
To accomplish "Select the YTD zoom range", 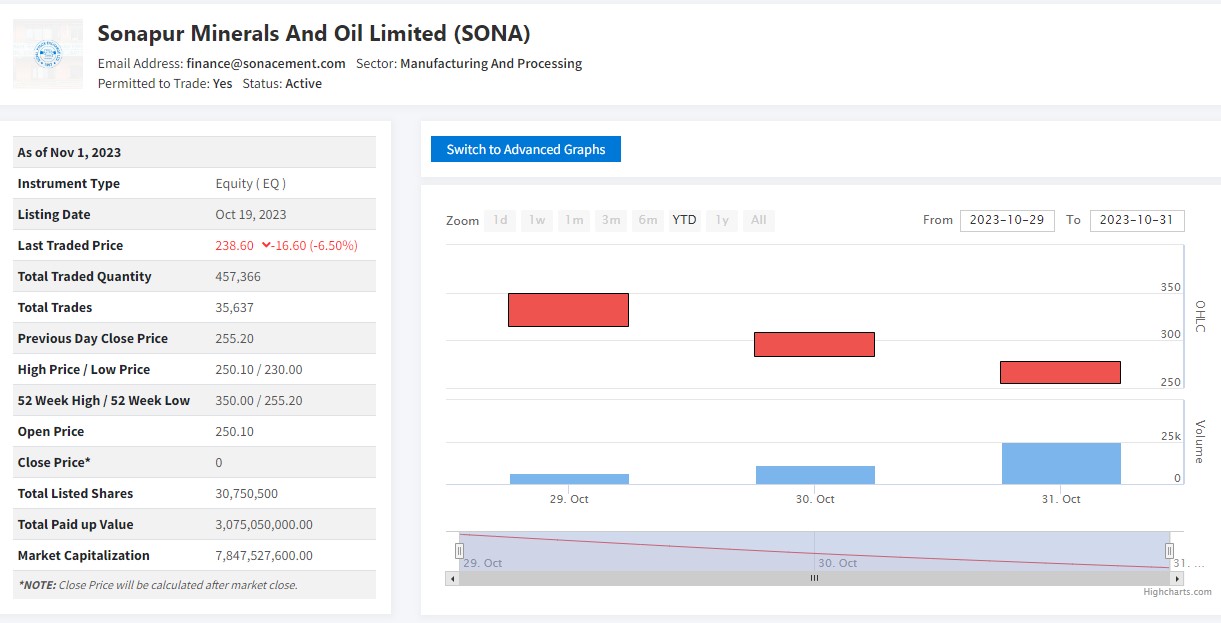I will [x=684, y=220].
